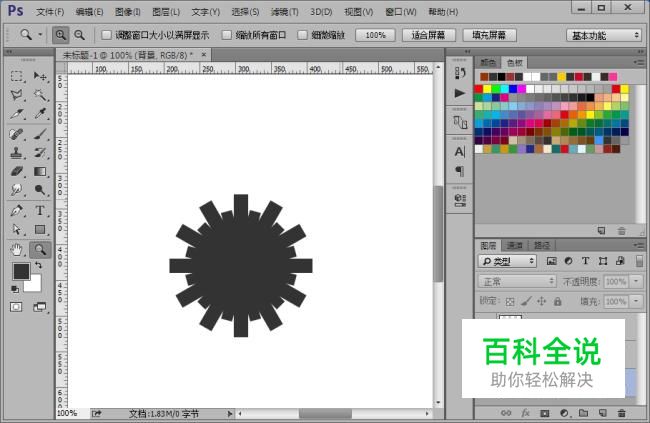Enable 调整窗口大小以满屏显示 checkbox
Image resolution: width=650 pixels, height=423 pixels.
(x=106, y=35)
